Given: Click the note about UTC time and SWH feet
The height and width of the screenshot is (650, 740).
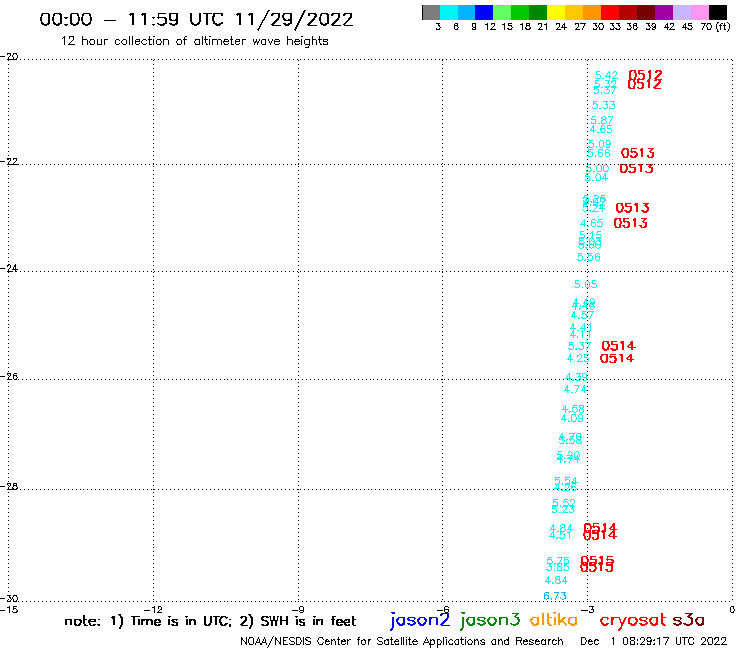Looking at the screenshot, I should click(210, 621).
